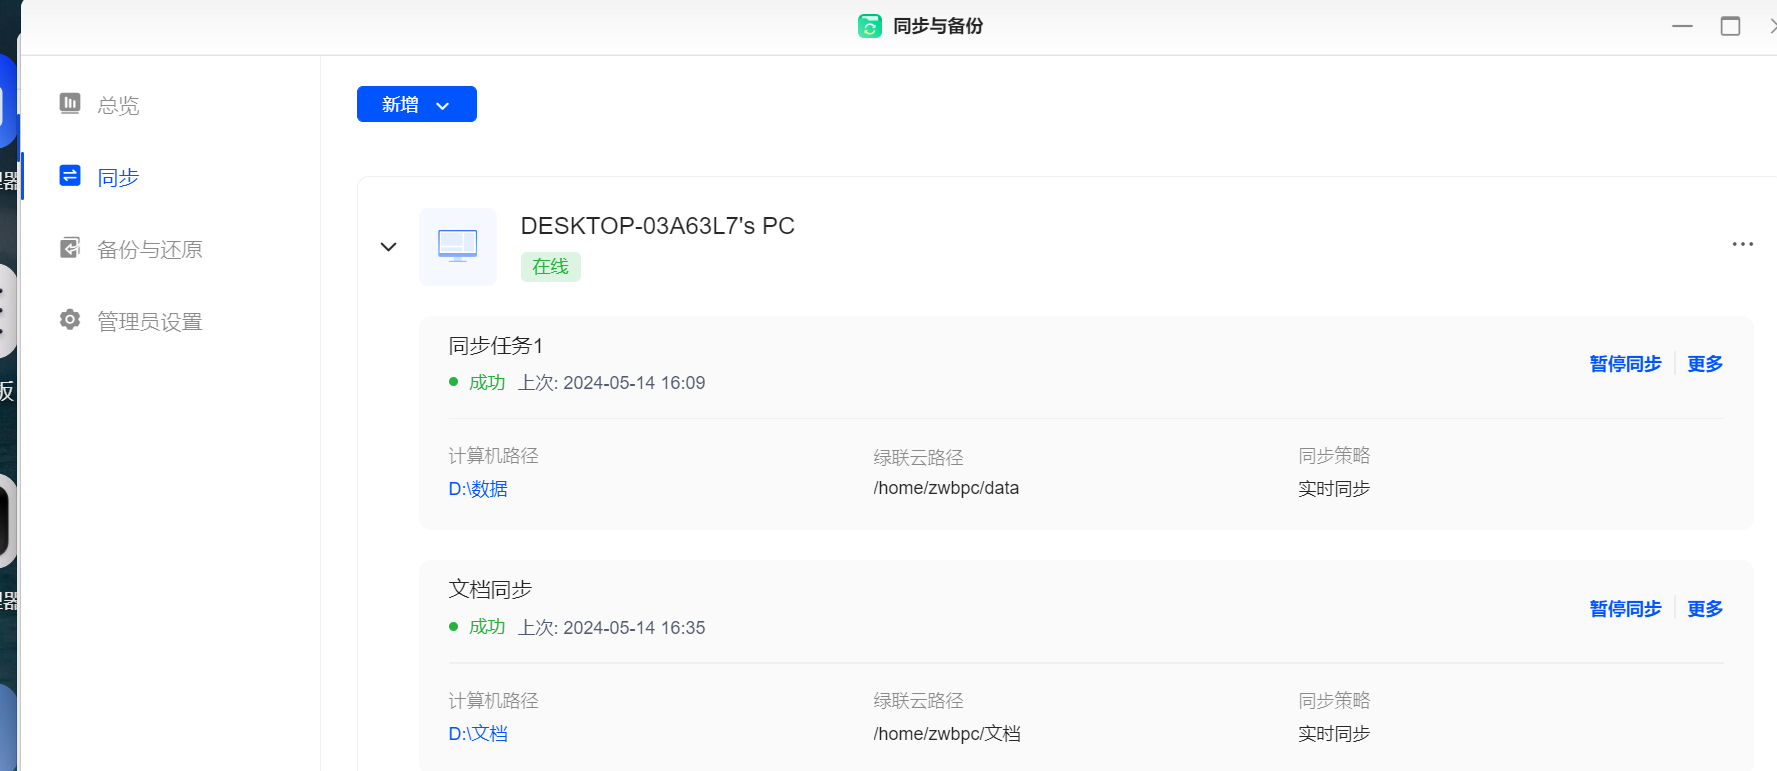Pause sync for 同步任务1
The width and height of the screenshot is (1777, 771).
[x=1625, y=364]
